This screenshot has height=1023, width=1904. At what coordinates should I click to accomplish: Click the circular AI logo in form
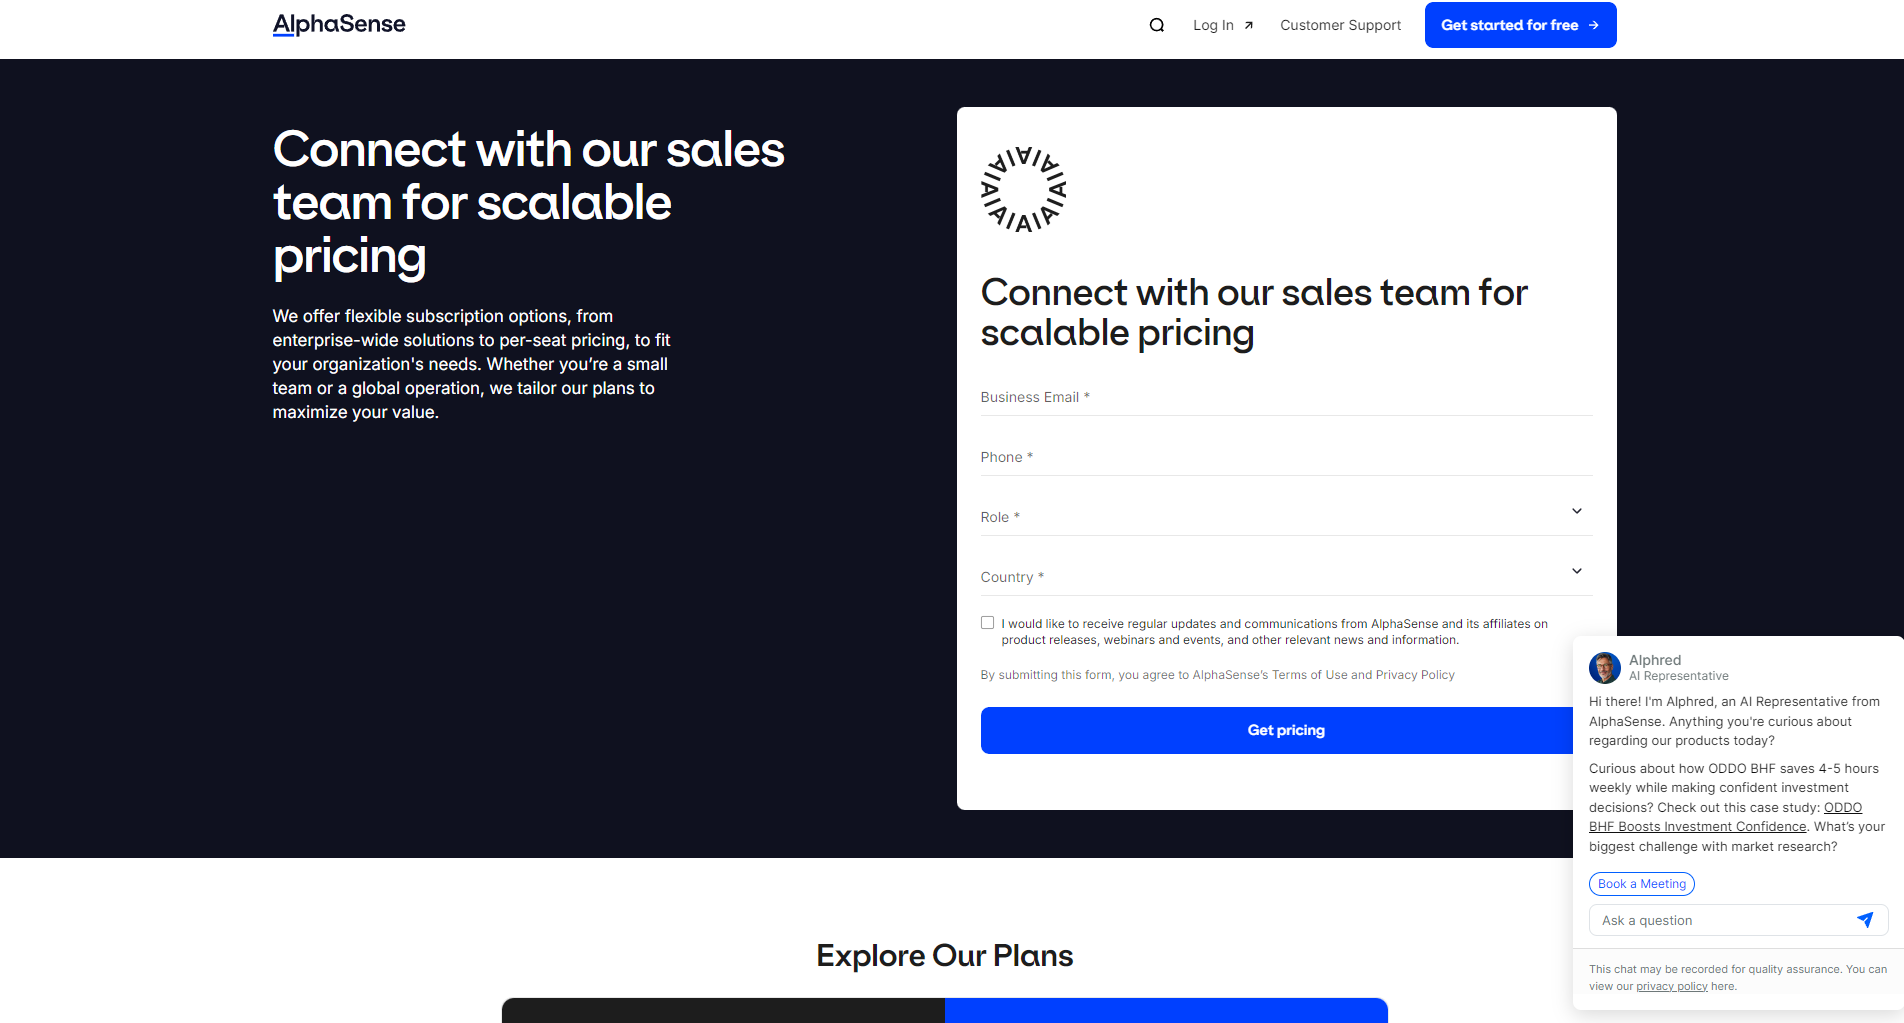(1024, 190)
